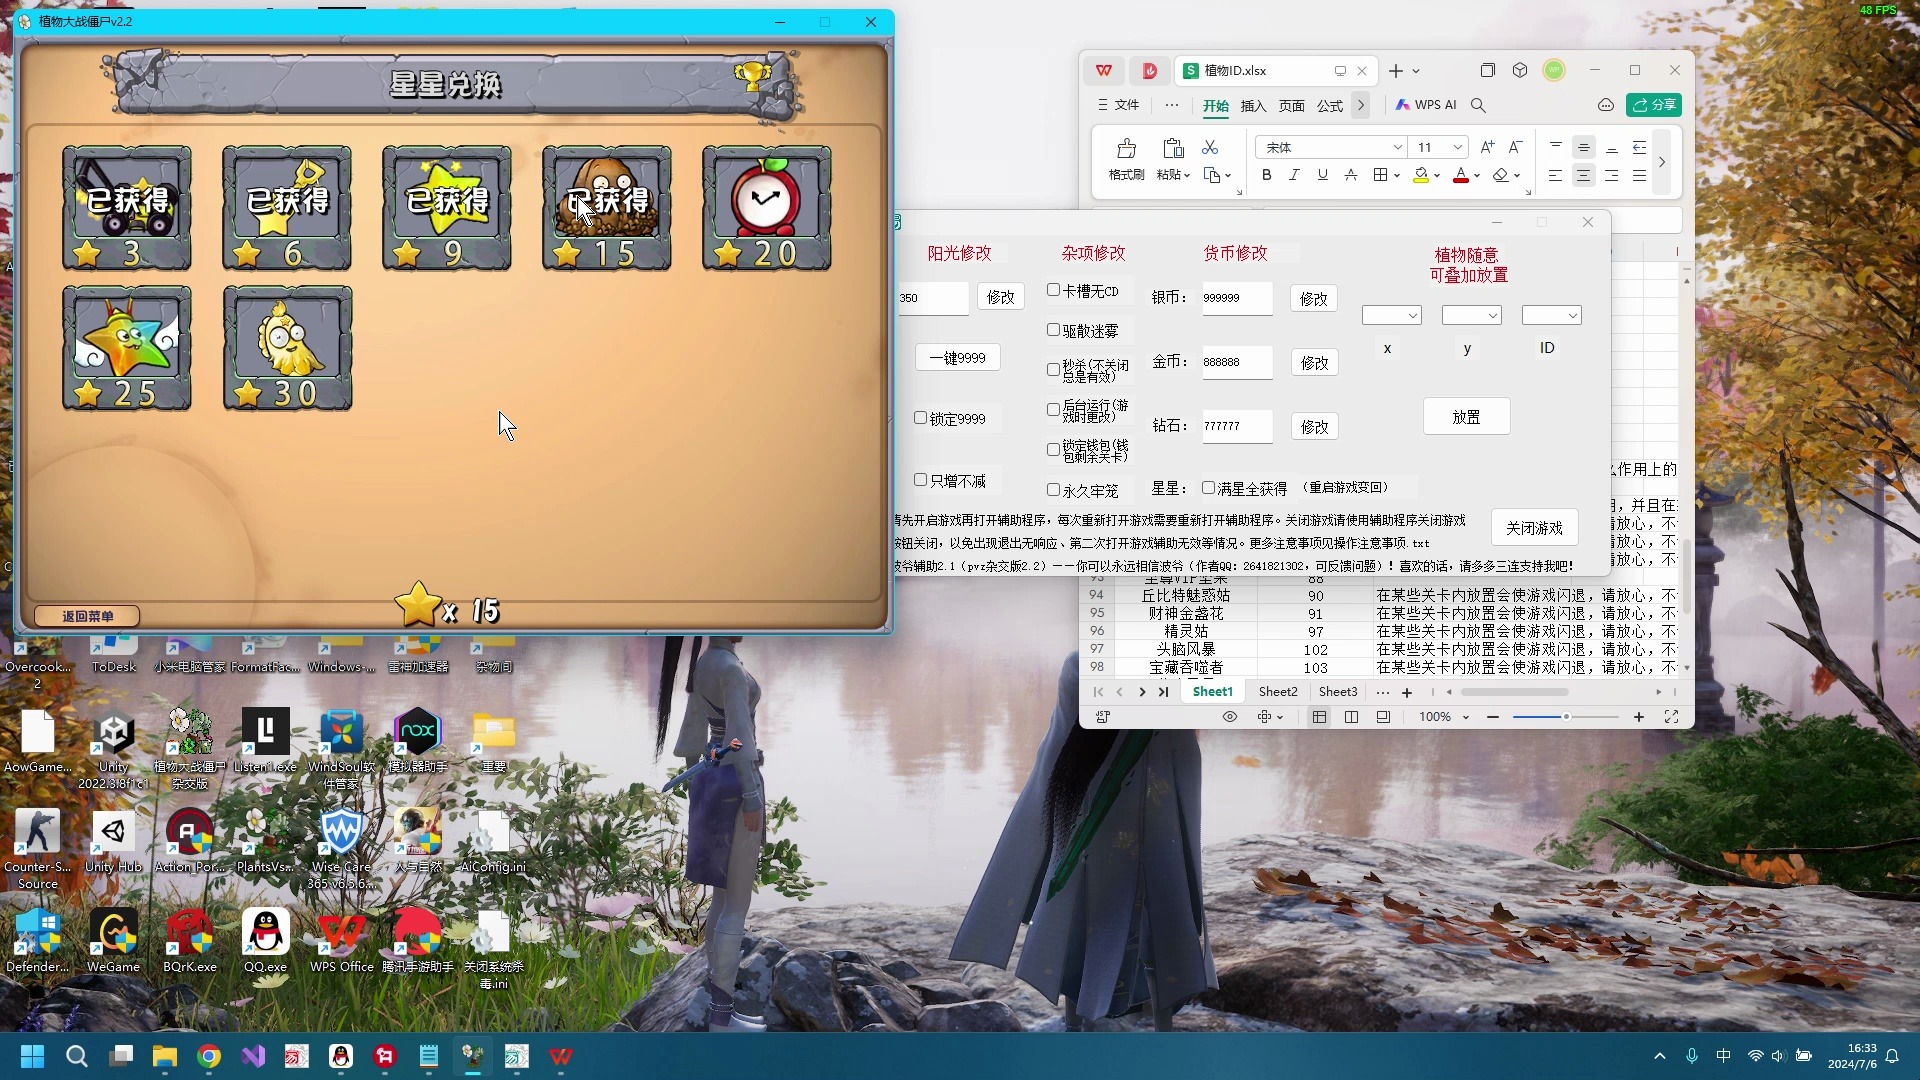Open QQ penguin icon in taskbar

tap(341, 1056)
